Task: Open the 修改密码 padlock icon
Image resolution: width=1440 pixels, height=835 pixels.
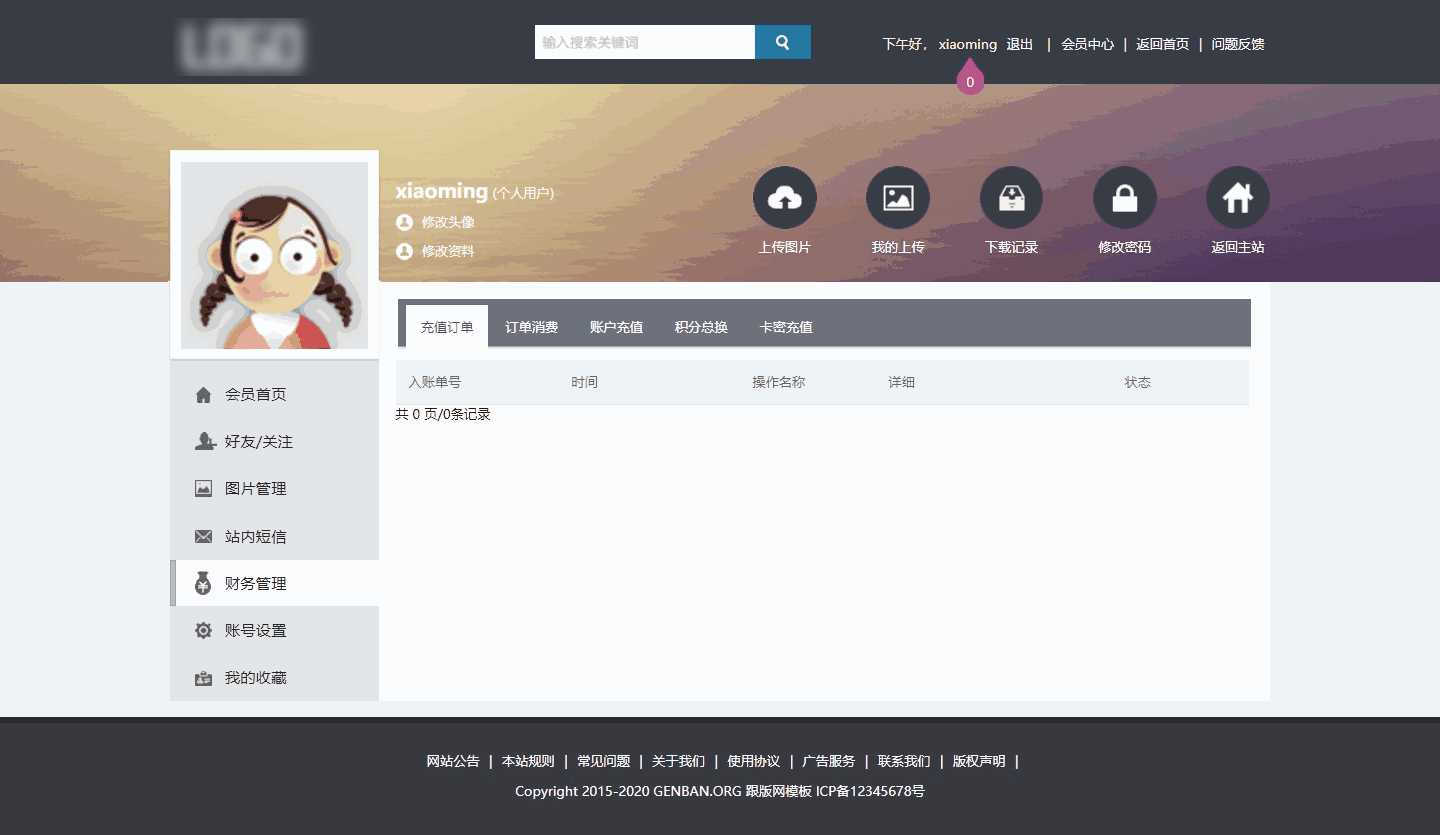Action: point(1124,198)
